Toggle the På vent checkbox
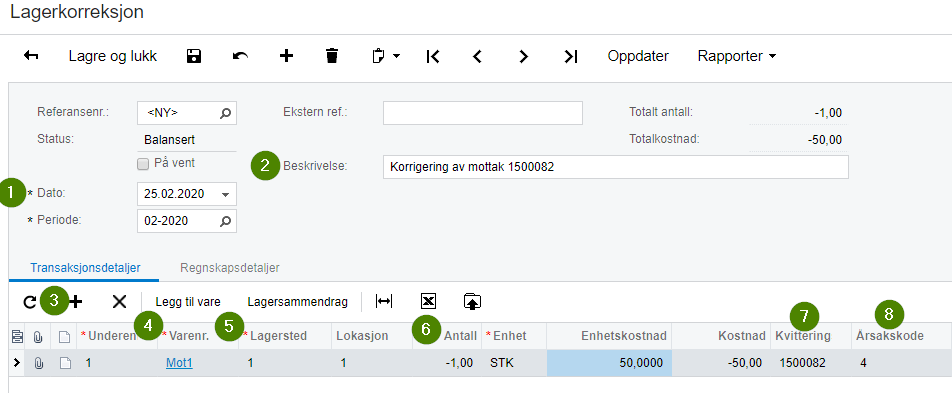 (x=143, y=163)
